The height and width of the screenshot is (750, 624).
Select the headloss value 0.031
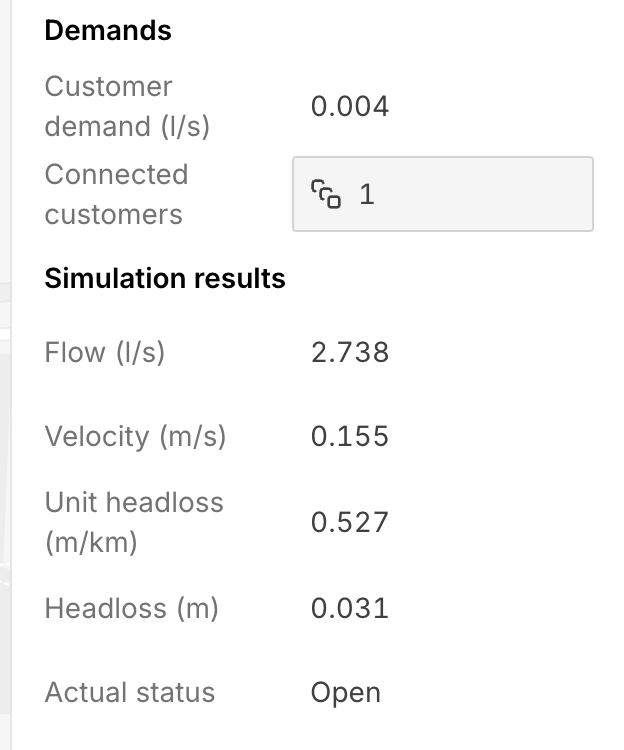pyautogui.click(x=350, y=608)
